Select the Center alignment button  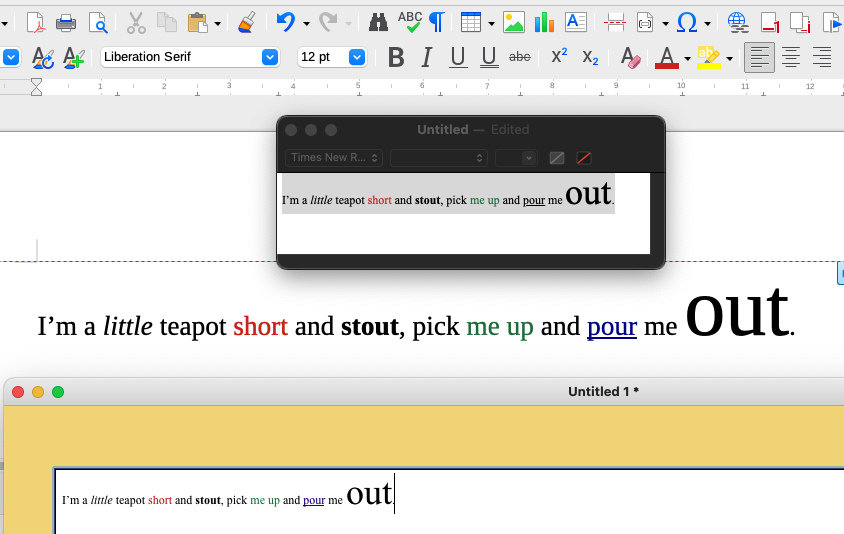click(x=791, y=58)
